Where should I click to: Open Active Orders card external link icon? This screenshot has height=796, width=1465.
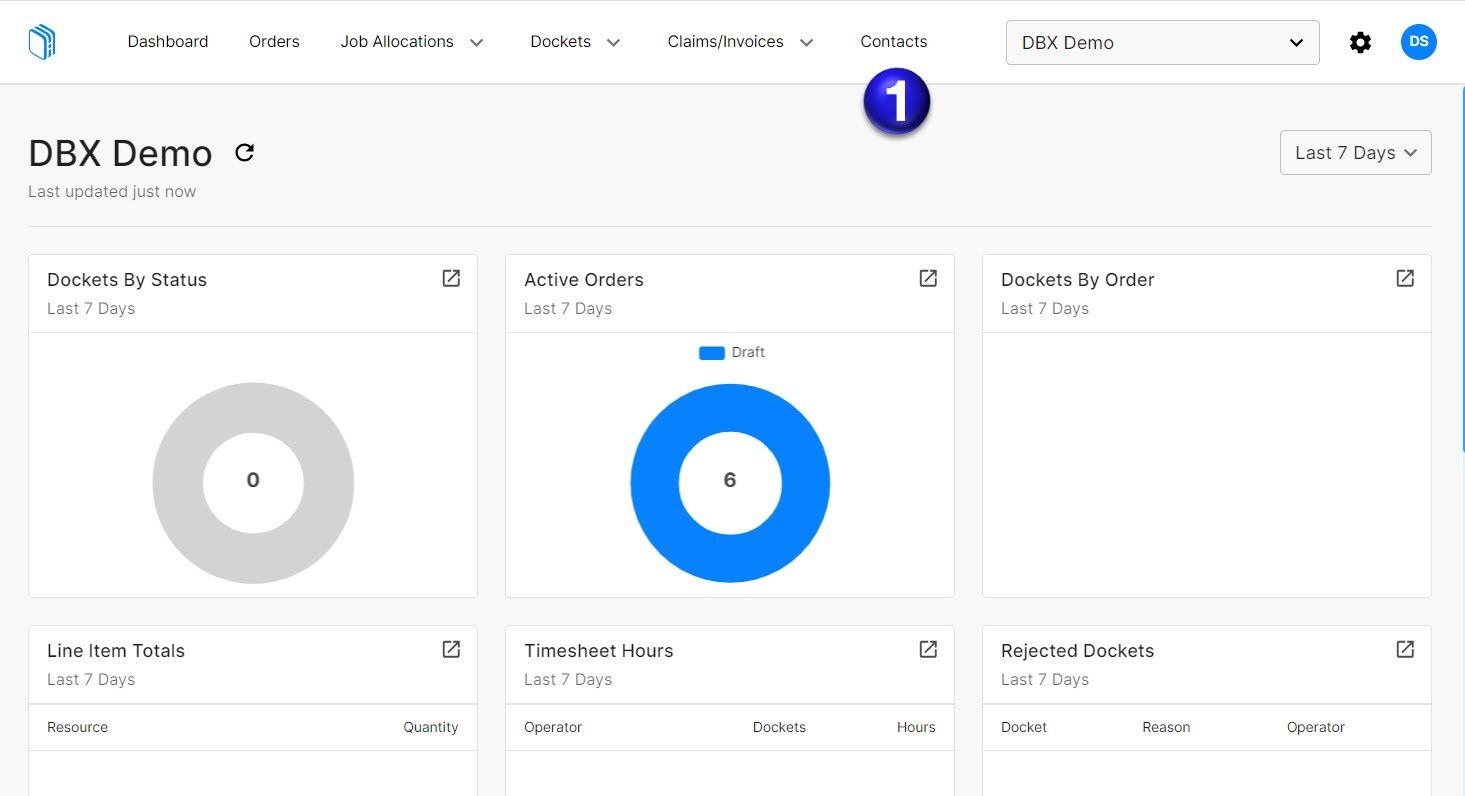(928, 278)
